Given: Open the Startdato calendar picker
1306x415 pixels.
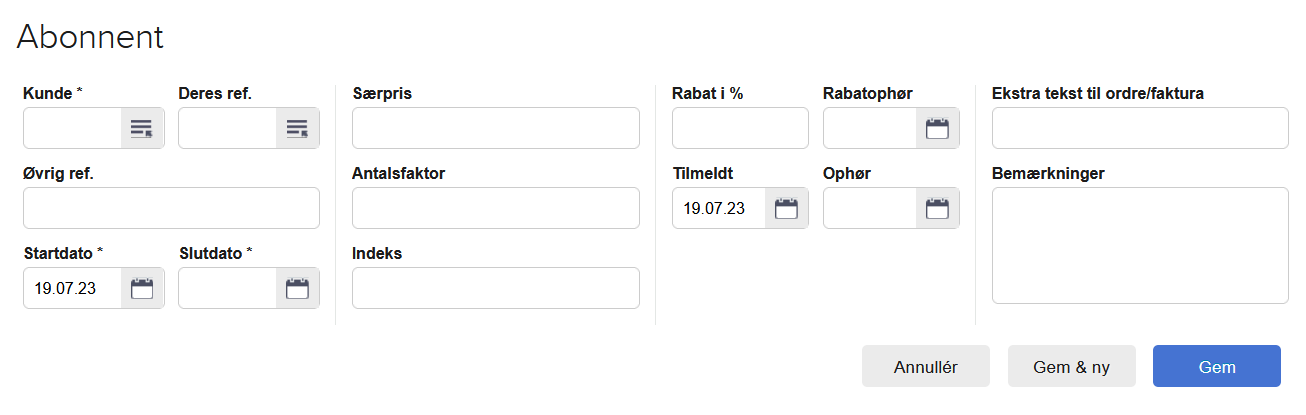Looking at the screenshot, I should 142,288.
